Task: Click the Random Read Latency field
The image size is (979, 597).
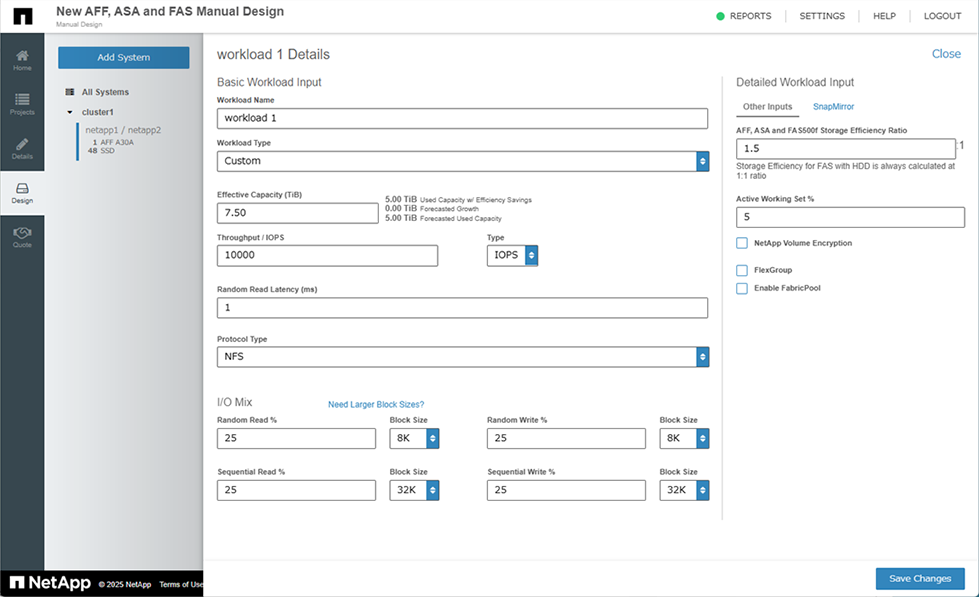Action: (463, 308)
